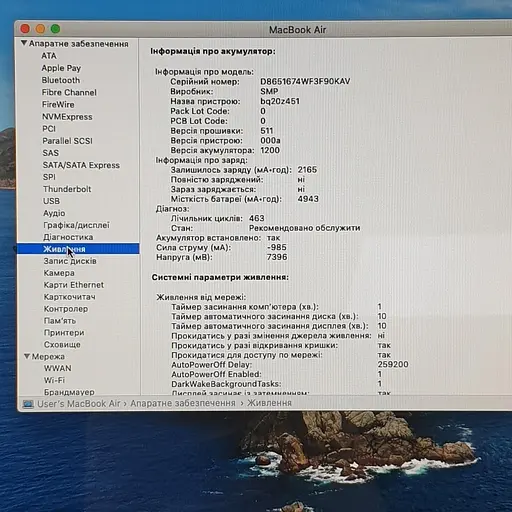Select Камера in the sidebar
This screenshot has height=512, width=512.
coord(59,273)
